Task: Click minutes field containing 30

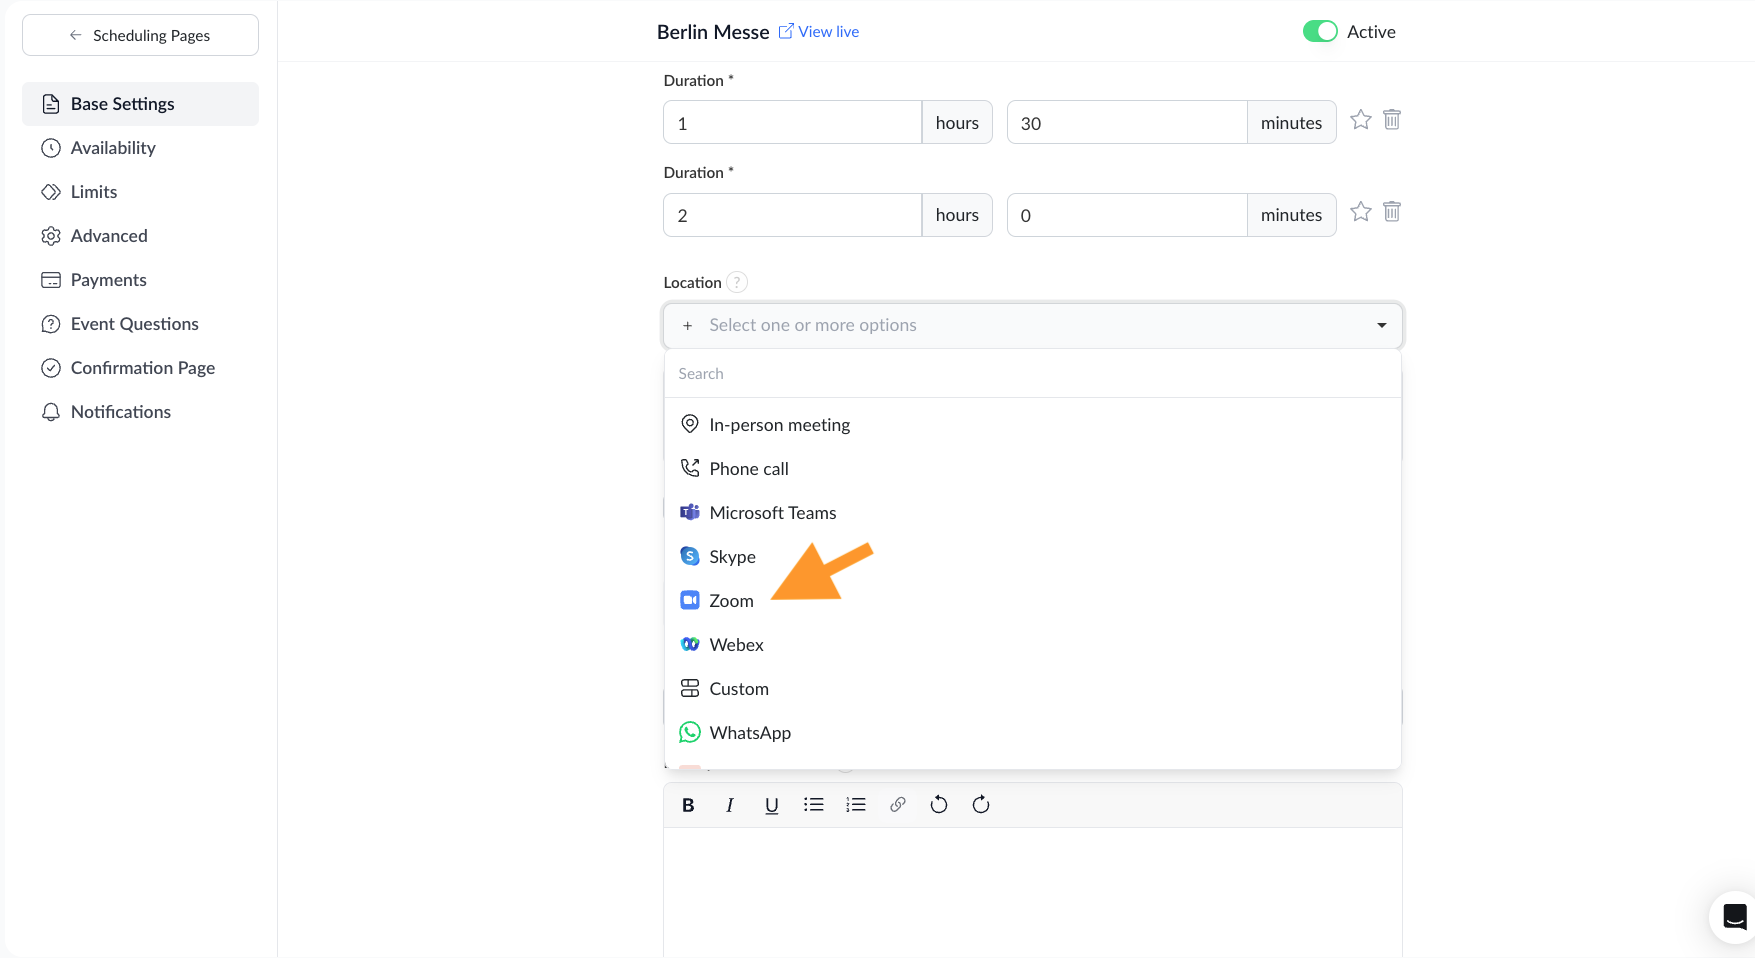Action: (x=1127, y=123)
